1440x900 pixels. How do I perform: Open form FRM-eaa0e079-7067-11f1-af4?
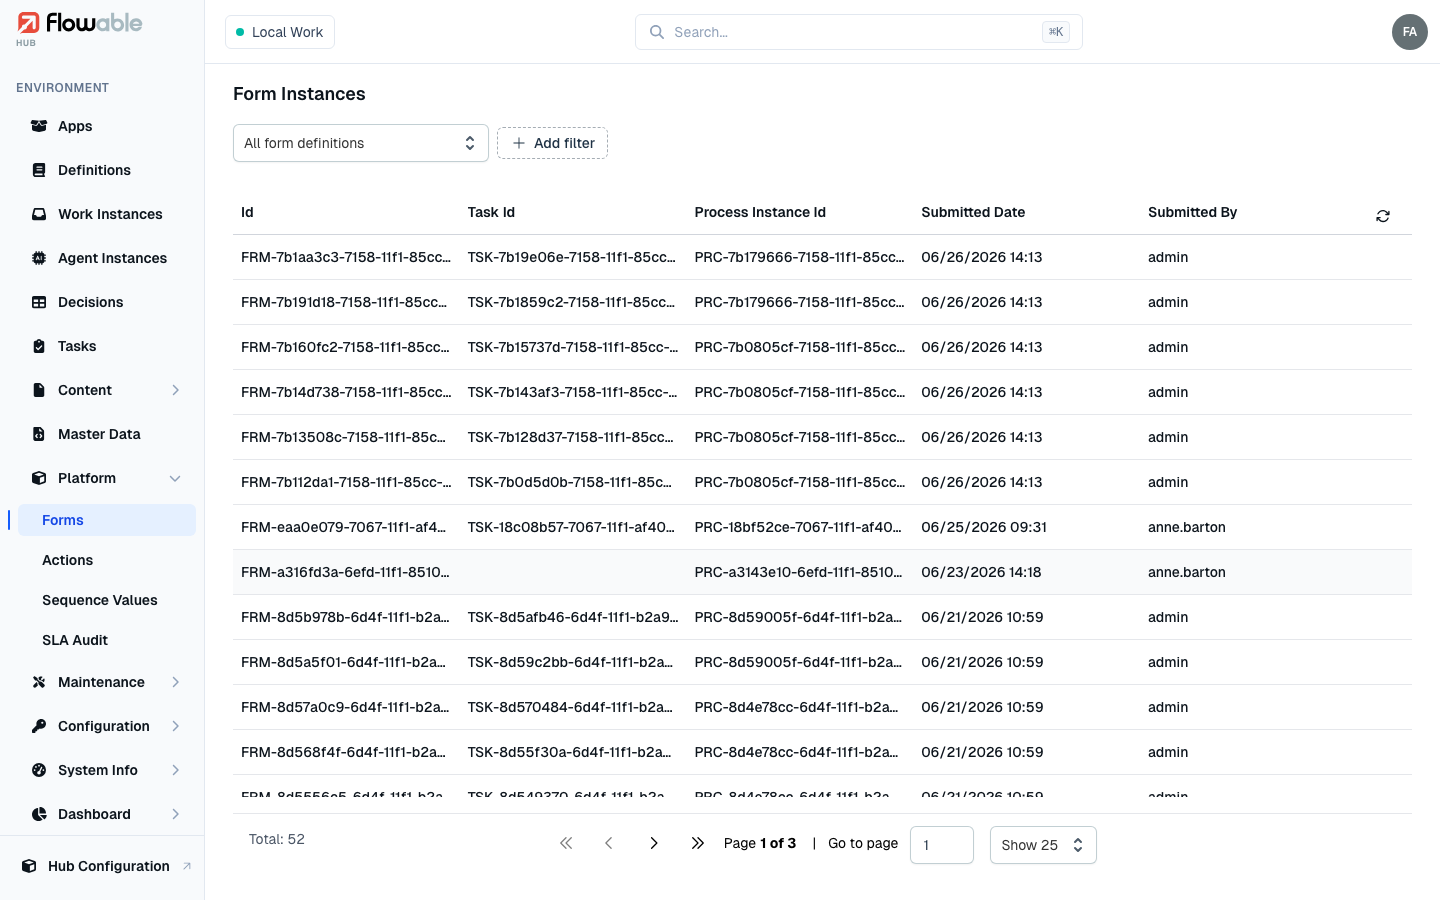[x=343, y=527]
